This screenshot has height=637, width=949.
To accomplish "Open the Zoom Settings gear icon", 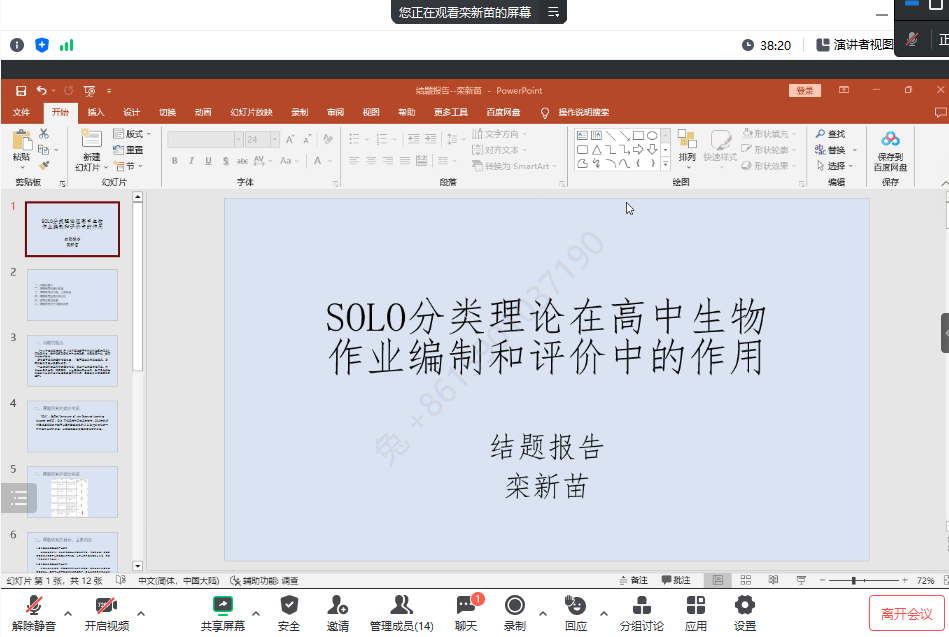I will (x=745, y=605).
